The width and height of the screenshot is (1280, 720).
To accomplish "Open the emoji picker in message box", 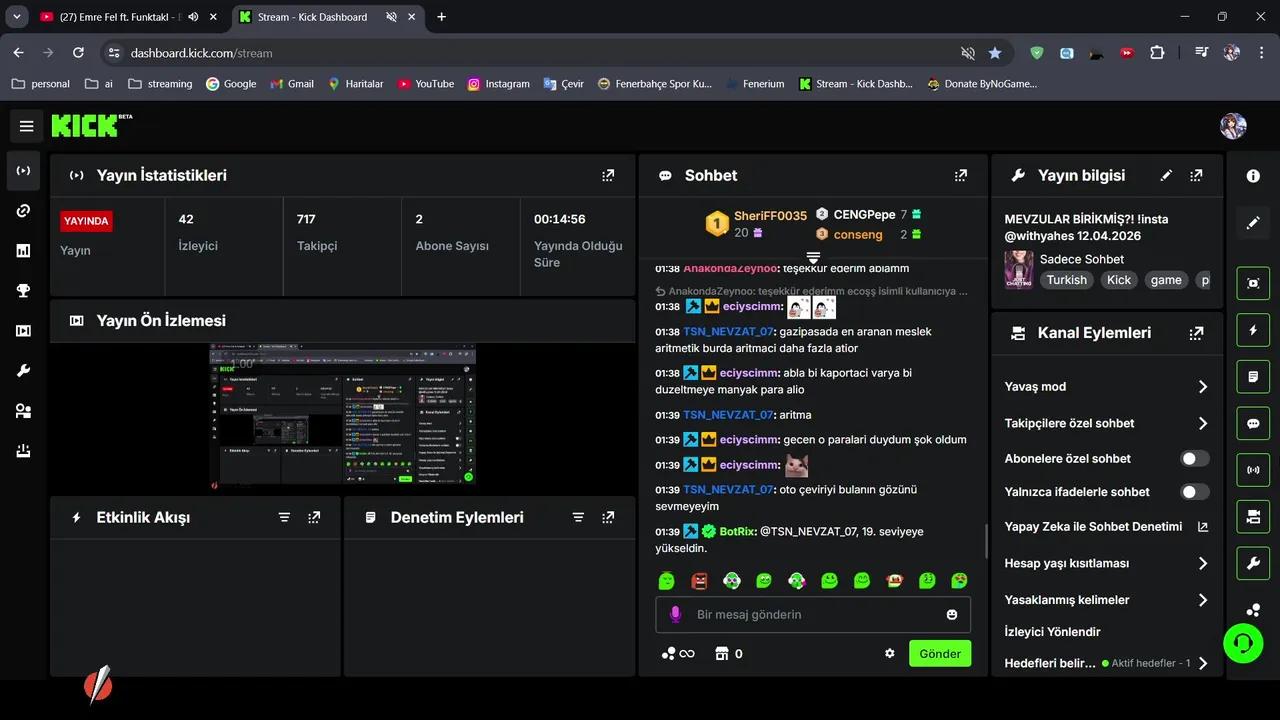I will [951, 614].
